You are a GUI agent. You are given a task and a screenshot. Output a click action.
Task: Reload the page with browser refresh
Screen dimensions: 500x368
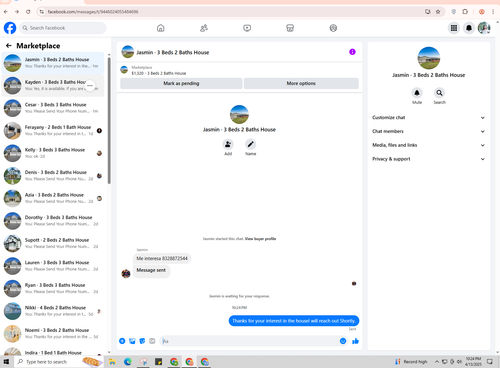pyautogui.click(x=28, y=12)
